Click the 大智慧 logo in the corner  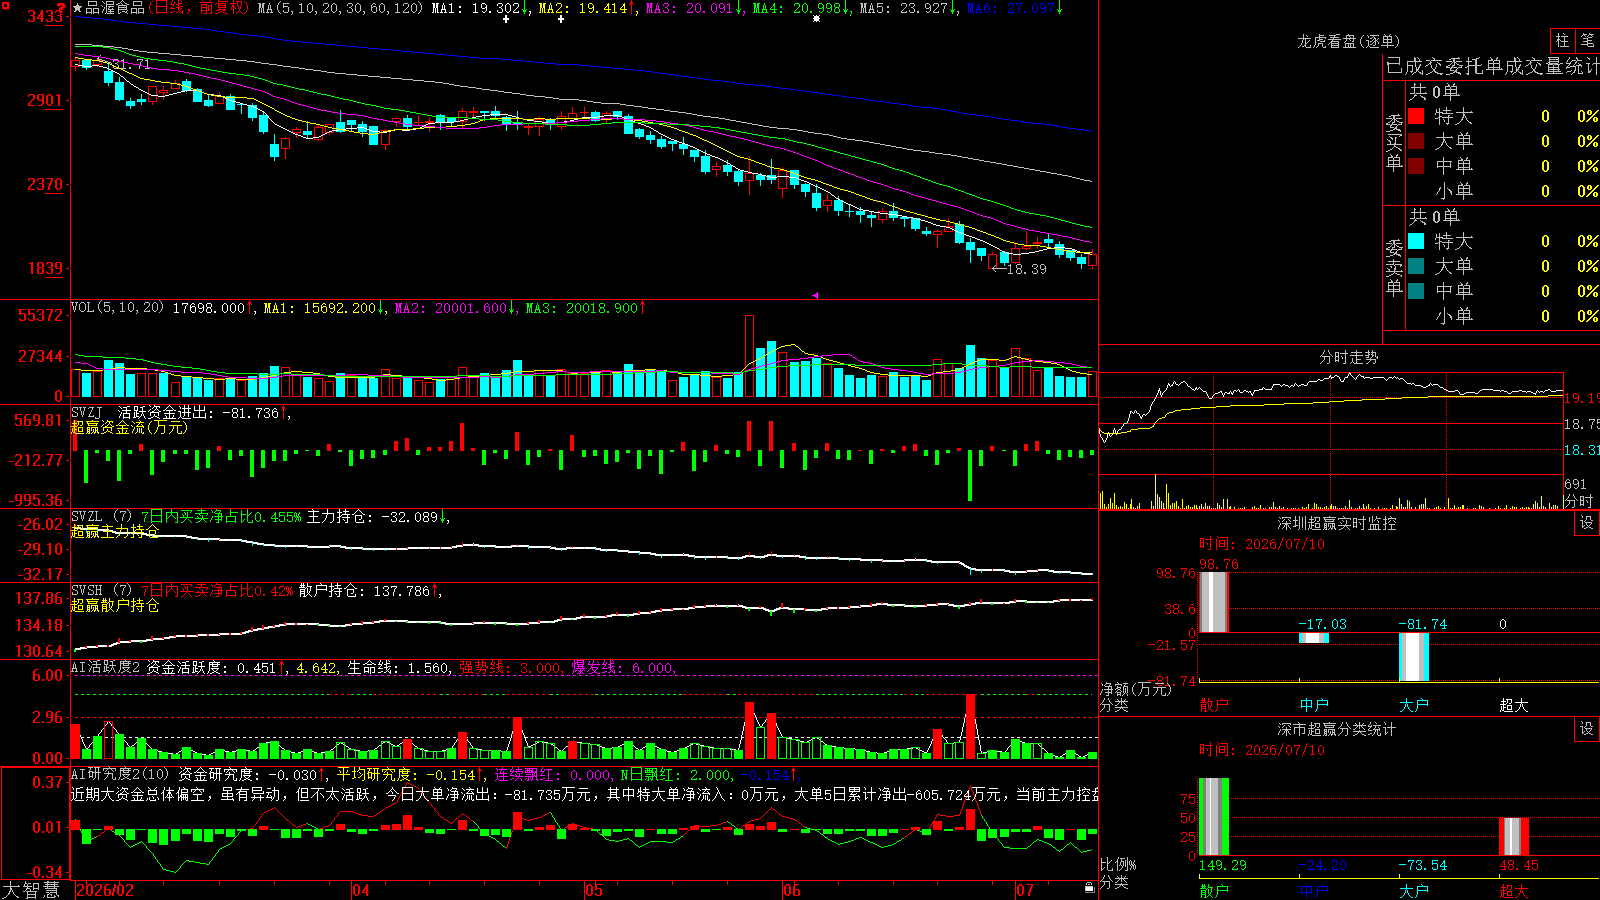point(31,890)
